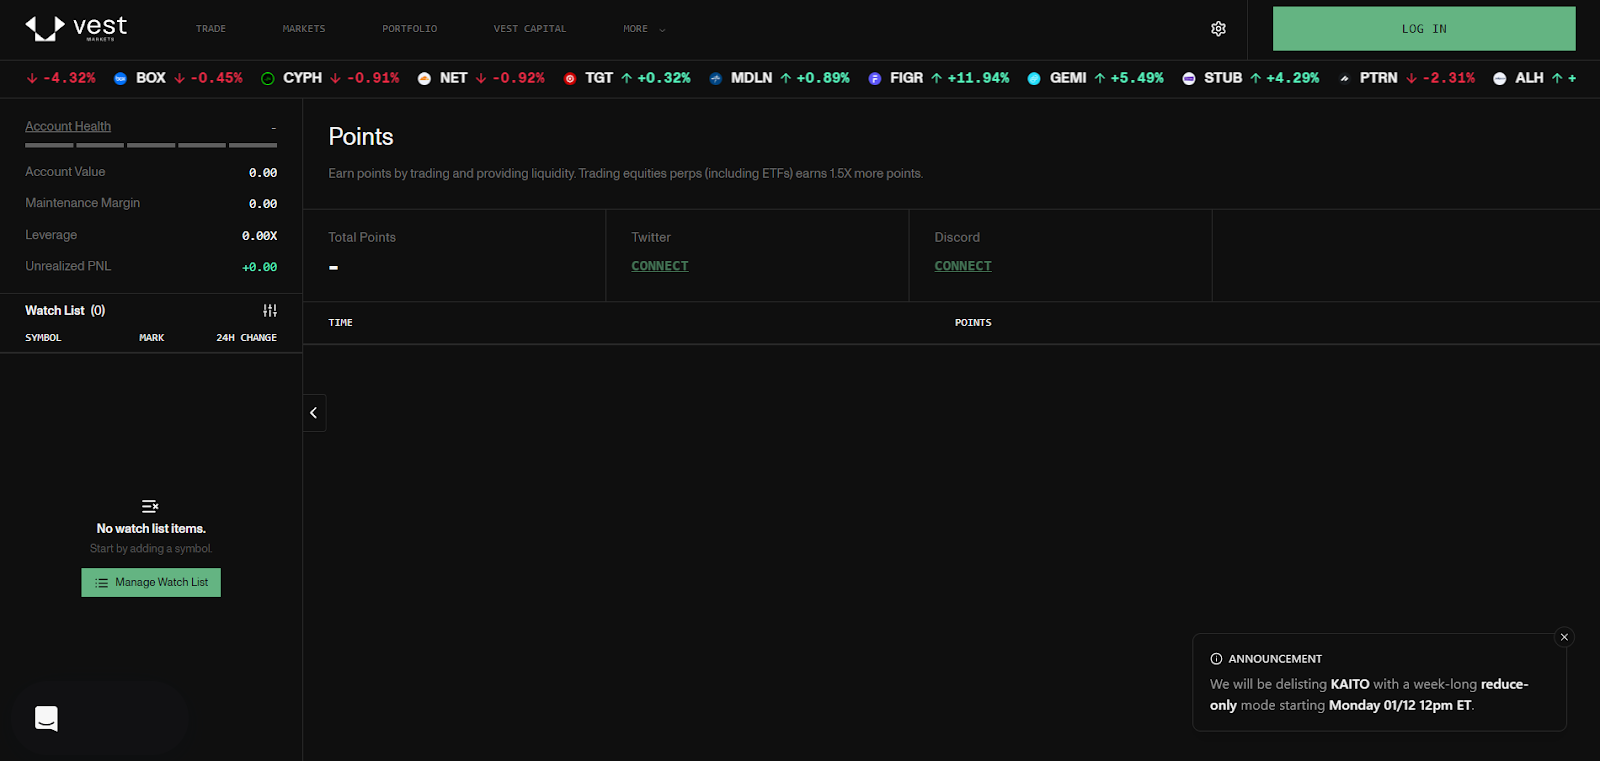This screenshot has height=761, width=1600.
Task: Close the KAITO announcement popup
Action: pyautogui.click(x=1565, y=637)
